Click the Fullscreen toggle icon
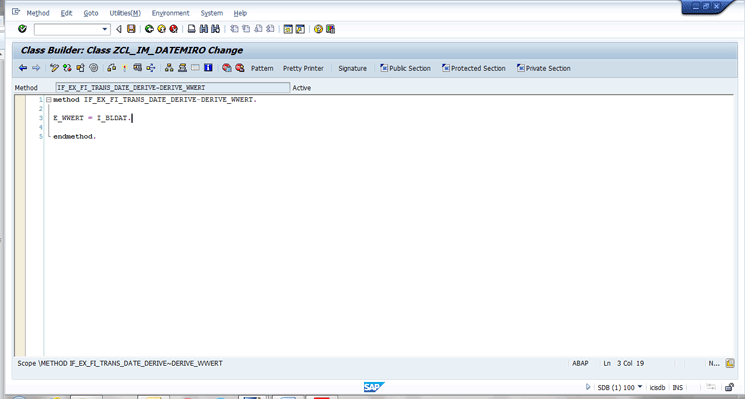 coord(195,68)
